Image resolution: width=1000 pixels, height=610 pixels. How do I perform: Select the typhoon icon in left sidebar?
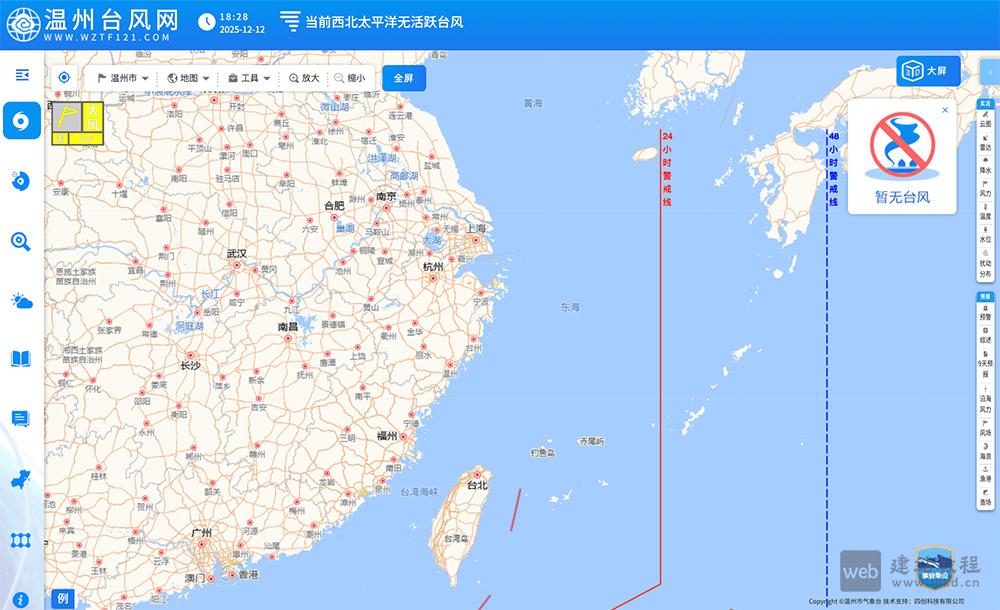coord(22,122)
